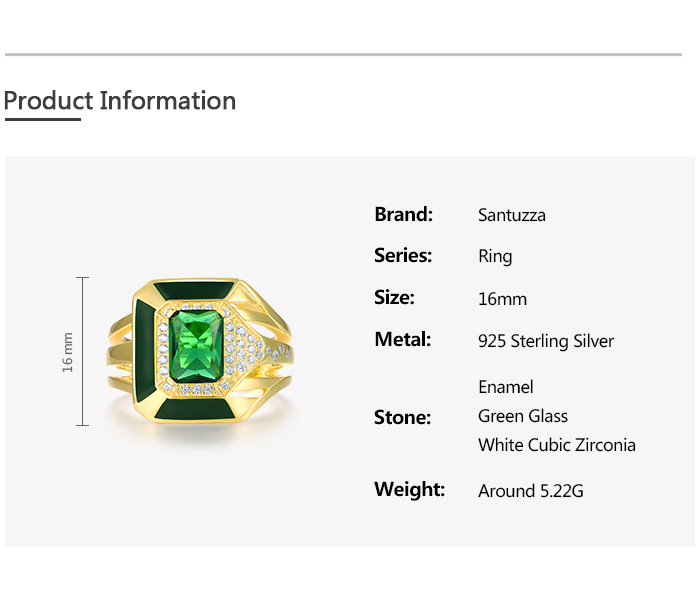700x607 pixels.
Task: Click the 925 Sterling Silver text
Action: pos(546,341)
